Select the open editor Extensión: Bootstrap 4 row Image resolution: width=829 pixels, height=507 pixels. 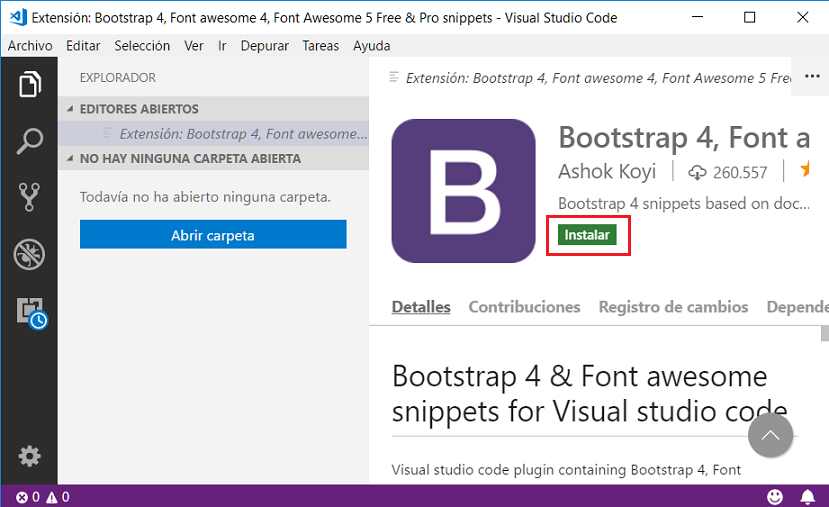[x=214, y=134]
